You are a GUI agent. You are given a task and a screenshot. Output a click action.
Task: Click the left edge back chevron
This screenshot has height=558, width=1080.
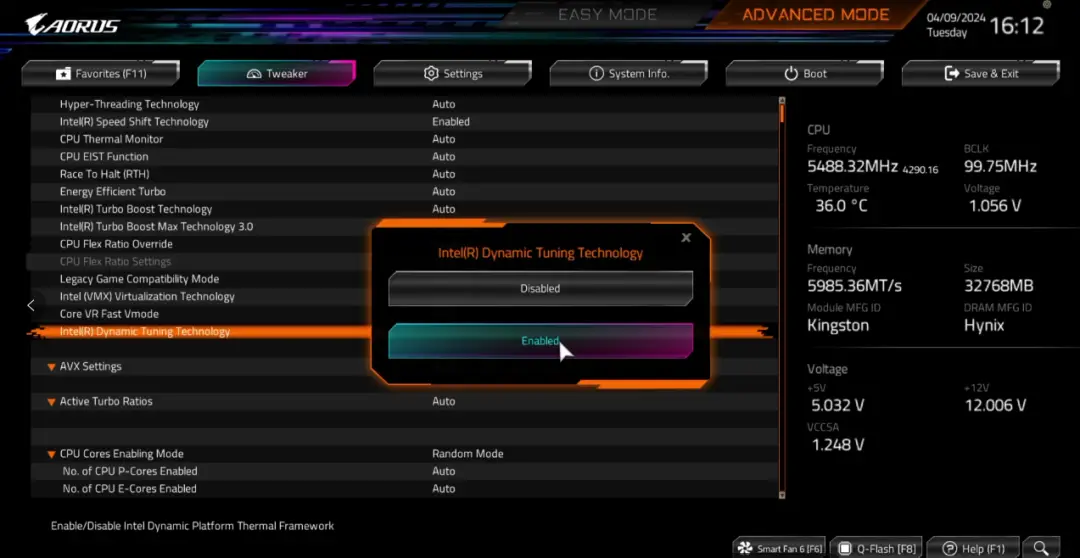click(x=31, y=305)
